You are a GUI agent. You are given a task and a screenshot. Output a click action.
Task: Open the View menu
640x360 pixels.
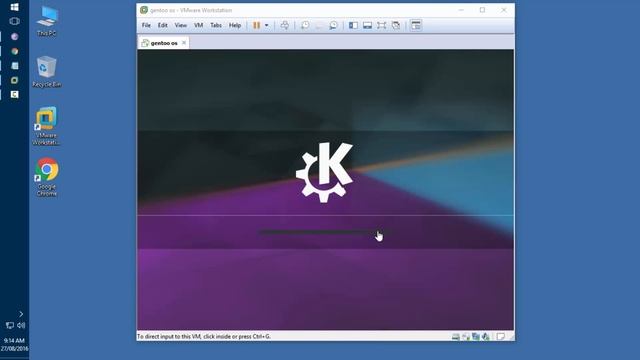click(x=180, y=25)
